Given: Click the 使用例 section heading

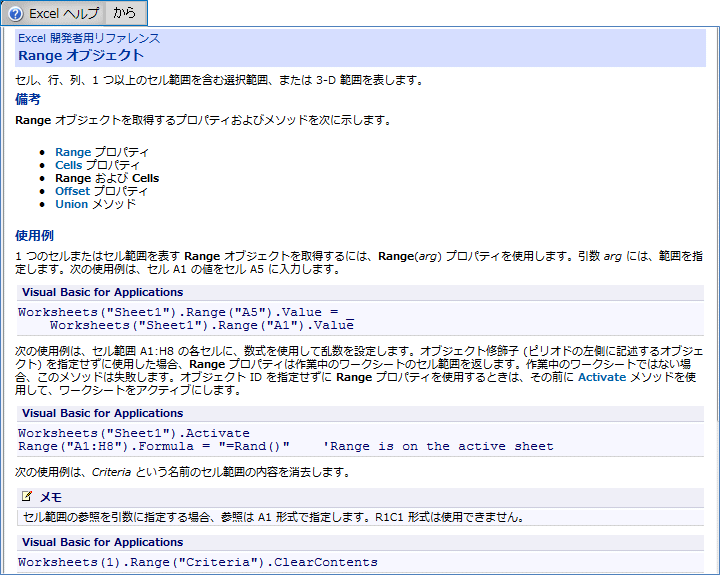Looking at the screenshot, I should coord(34,236).
